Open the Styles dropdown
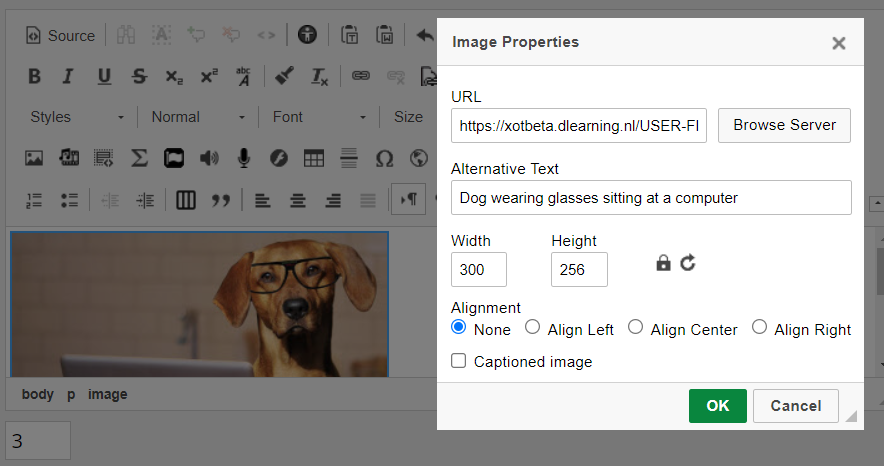The width and height of the screenshot is (884, 466). click(x=77, y=117)
